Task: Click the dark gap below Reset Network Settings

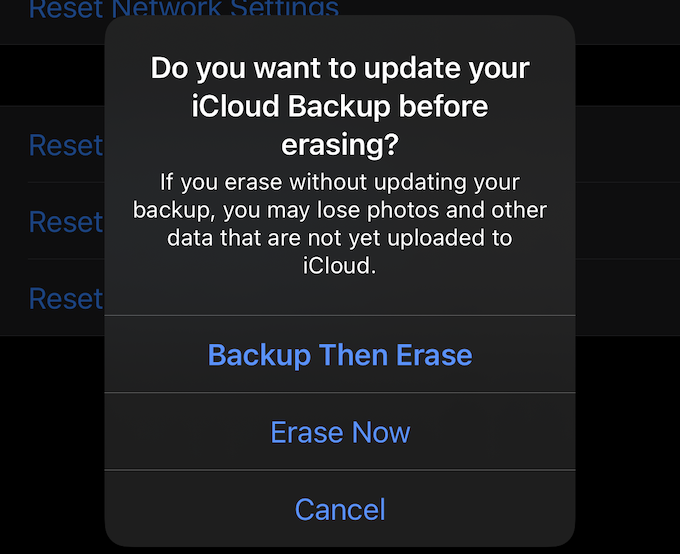Action: point(50,75)
